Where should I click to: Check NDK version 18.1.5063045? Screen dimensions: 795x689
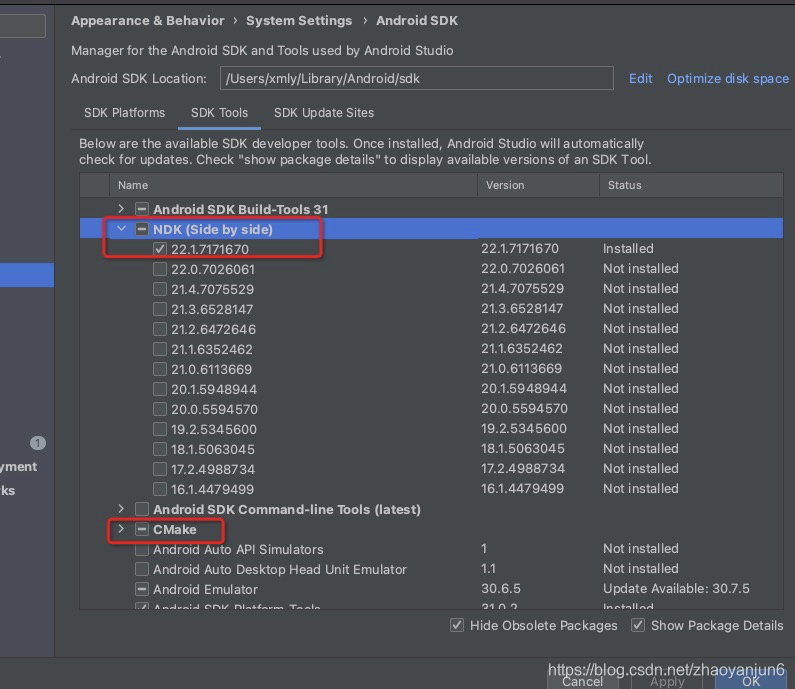pyautogui.click(x=160, y=449)
